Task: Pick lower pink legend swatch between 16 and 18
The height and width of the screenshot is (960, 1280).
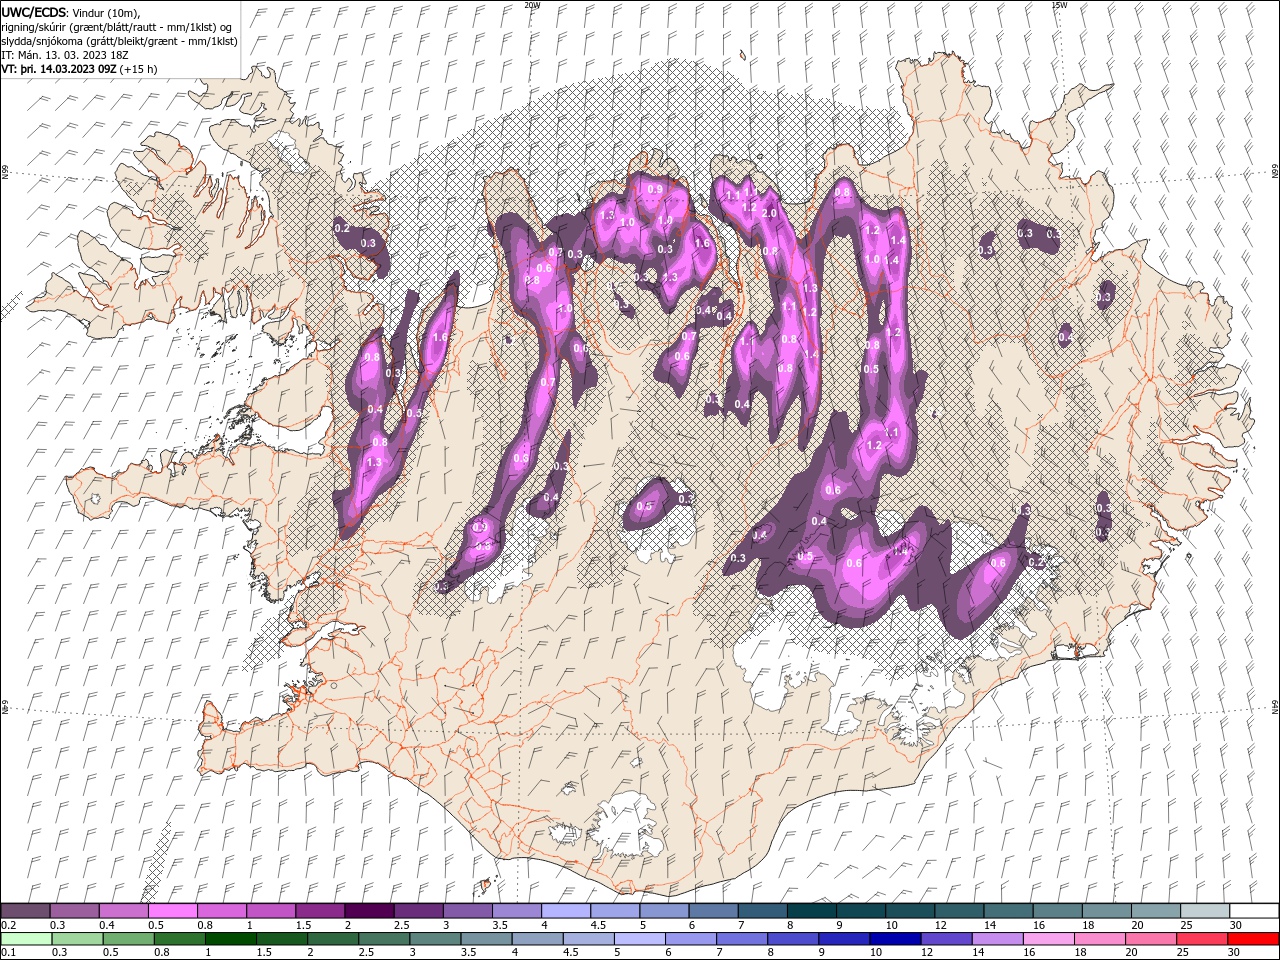Action: (1048, 939)
